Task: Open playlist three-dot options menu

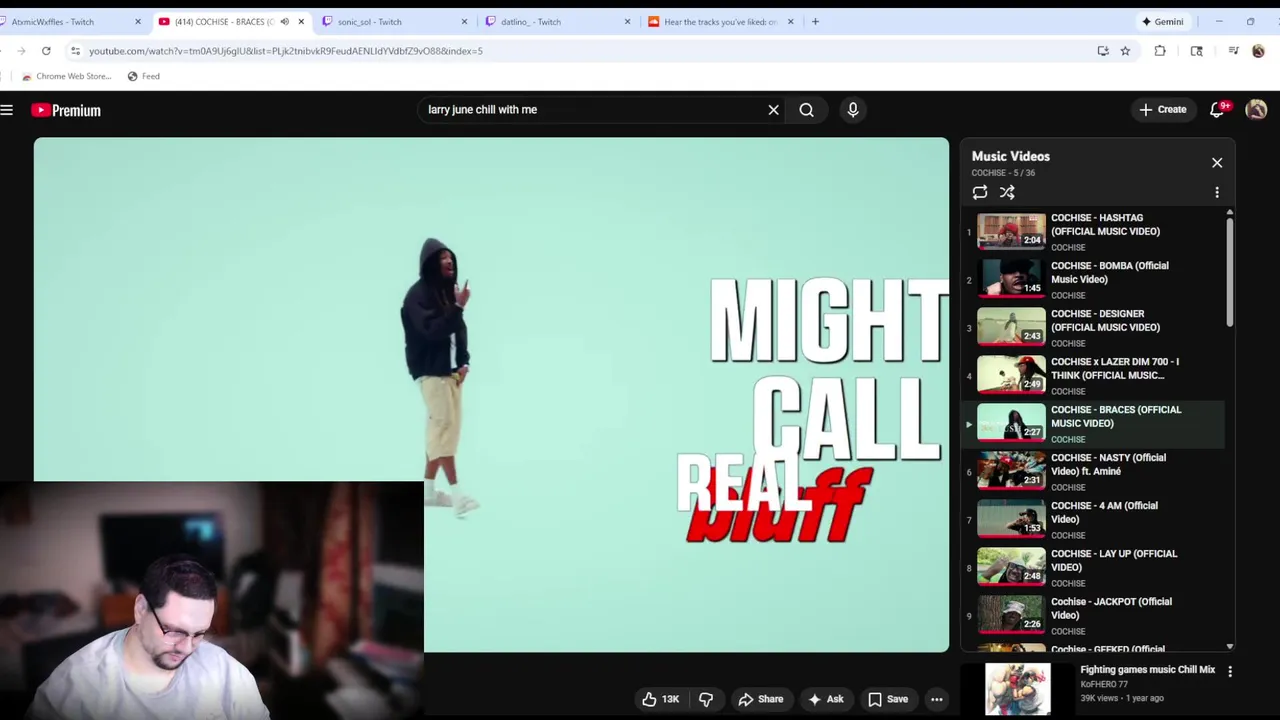Action: click(1217, 192)
